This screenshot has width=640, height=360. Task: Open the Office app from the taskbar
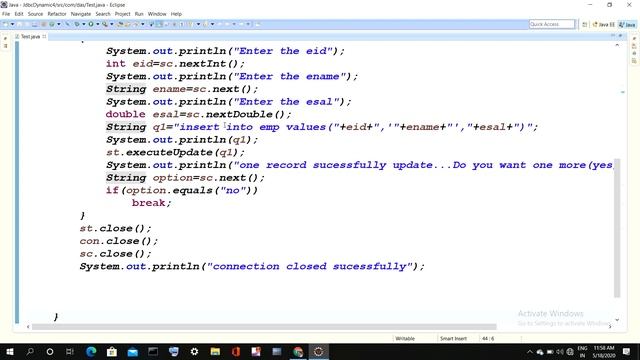coord(236,351)
